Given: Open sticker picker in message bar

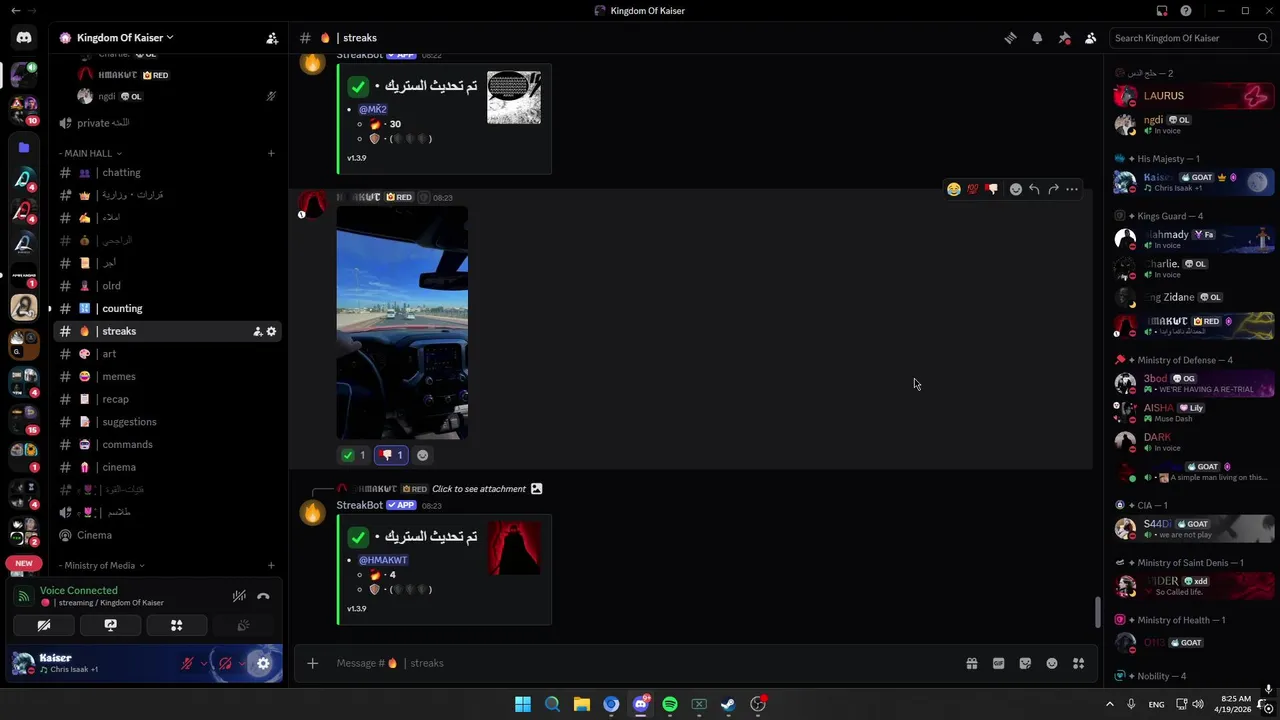Looking at the screenshot, I should [x=1025, y=663].
